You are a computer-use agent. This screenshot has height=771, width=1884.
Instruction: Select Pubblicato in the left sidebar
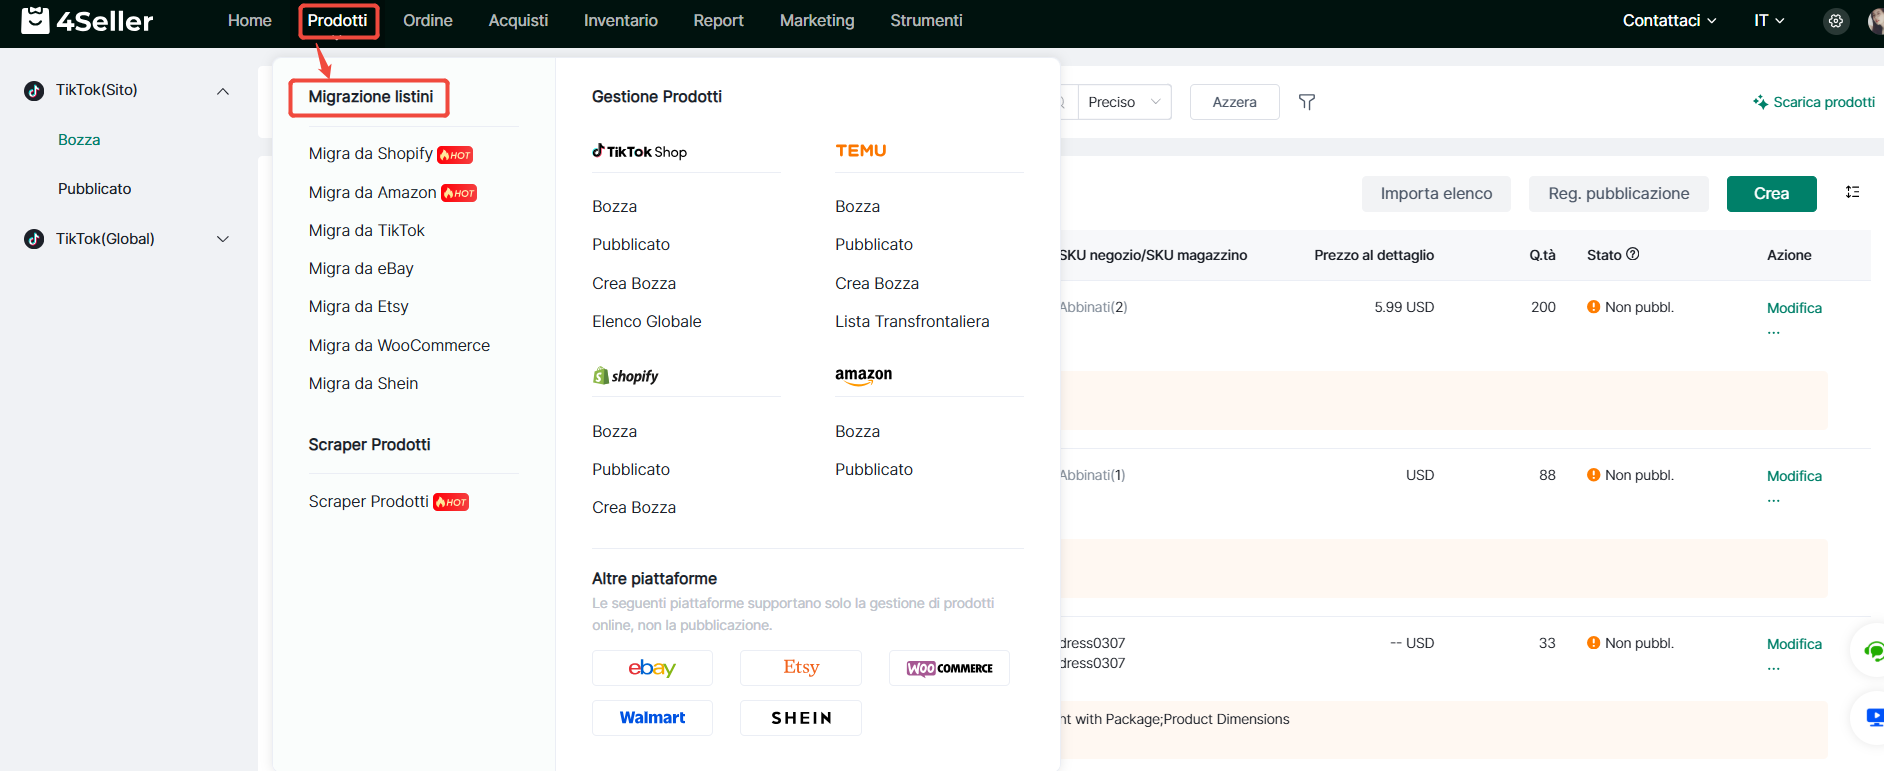click(95, 189)
